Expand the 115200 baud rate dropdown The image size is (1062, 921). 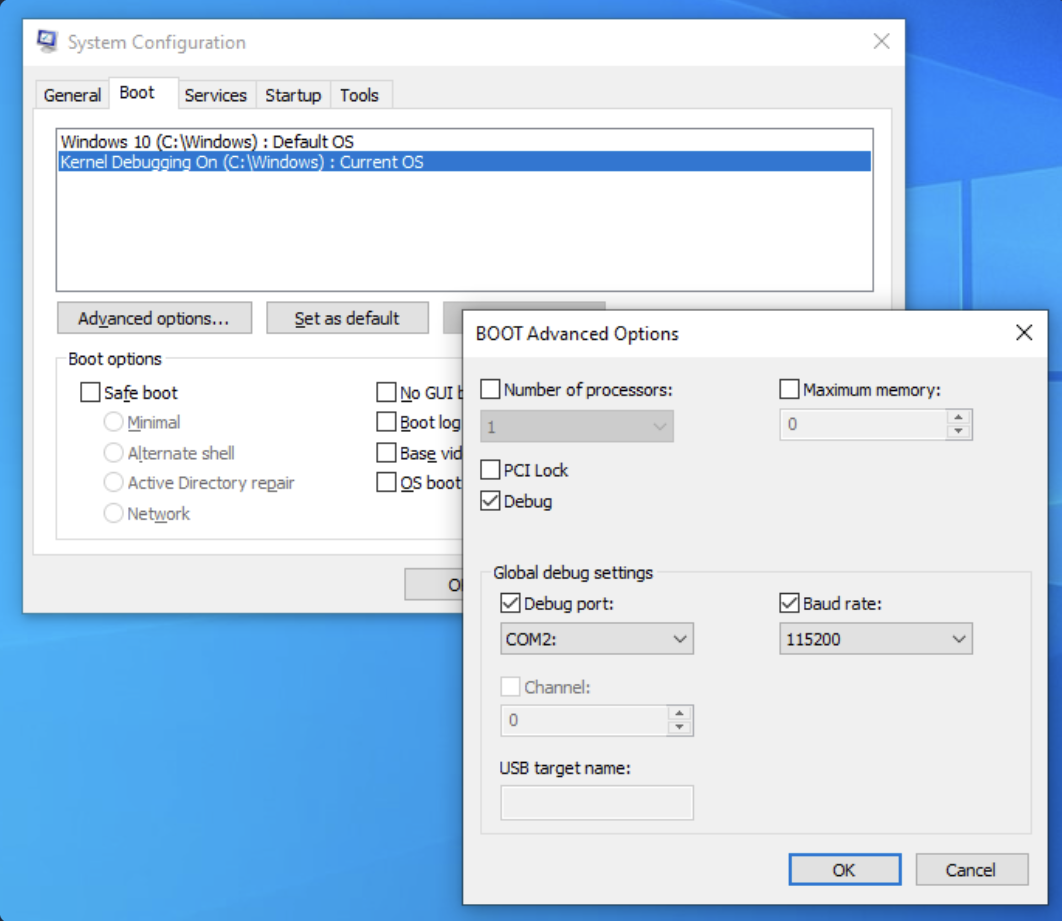(x=875, y=639)
